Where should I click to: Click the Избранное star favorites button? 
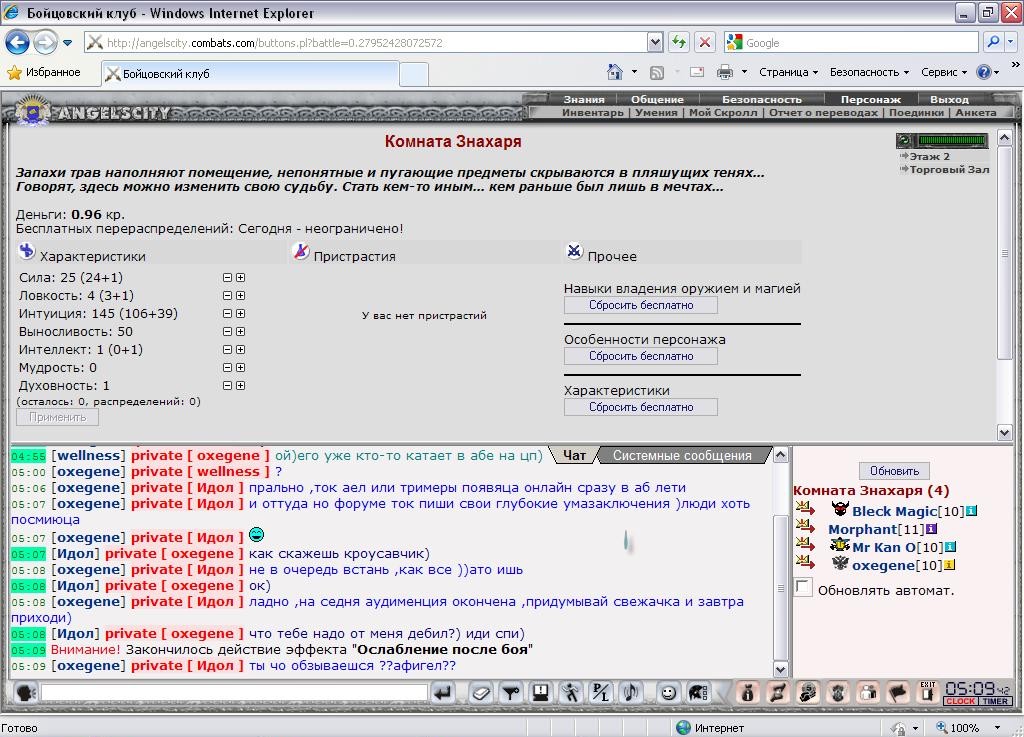[x=43, y=72]
